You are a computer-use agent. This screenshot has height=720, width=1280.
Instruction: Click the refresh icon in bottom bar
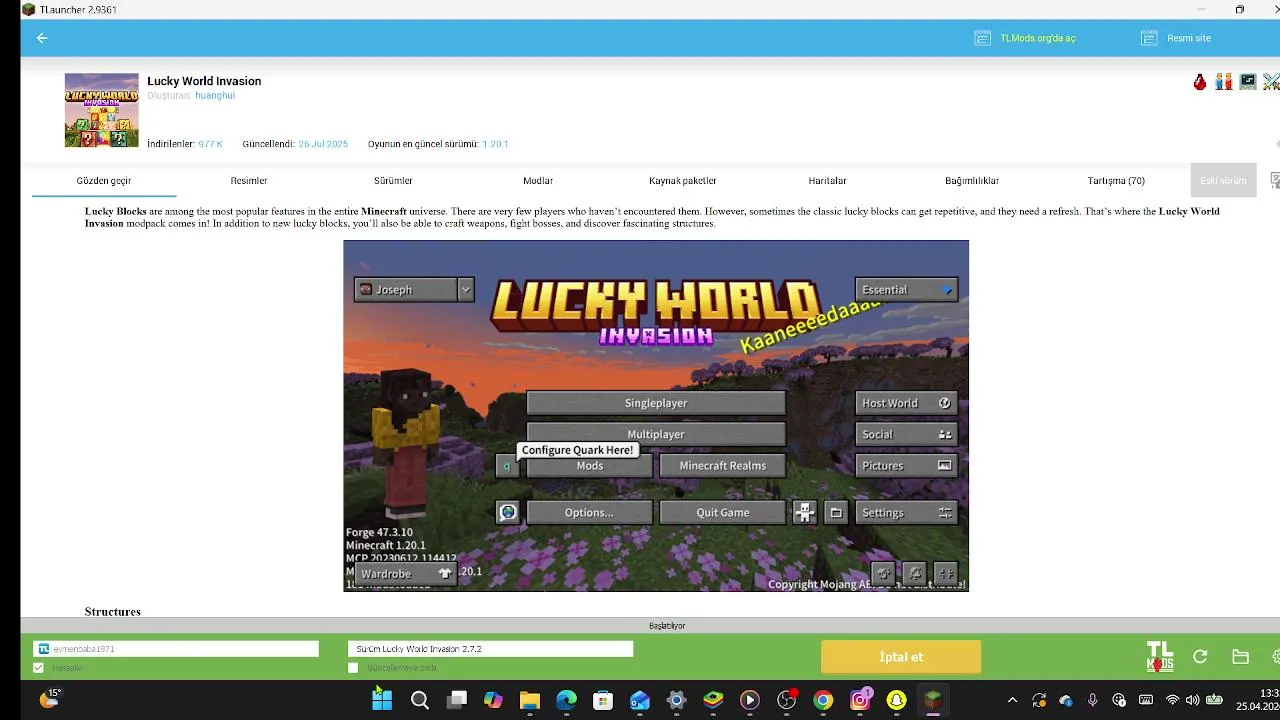tap(1200, 657)
